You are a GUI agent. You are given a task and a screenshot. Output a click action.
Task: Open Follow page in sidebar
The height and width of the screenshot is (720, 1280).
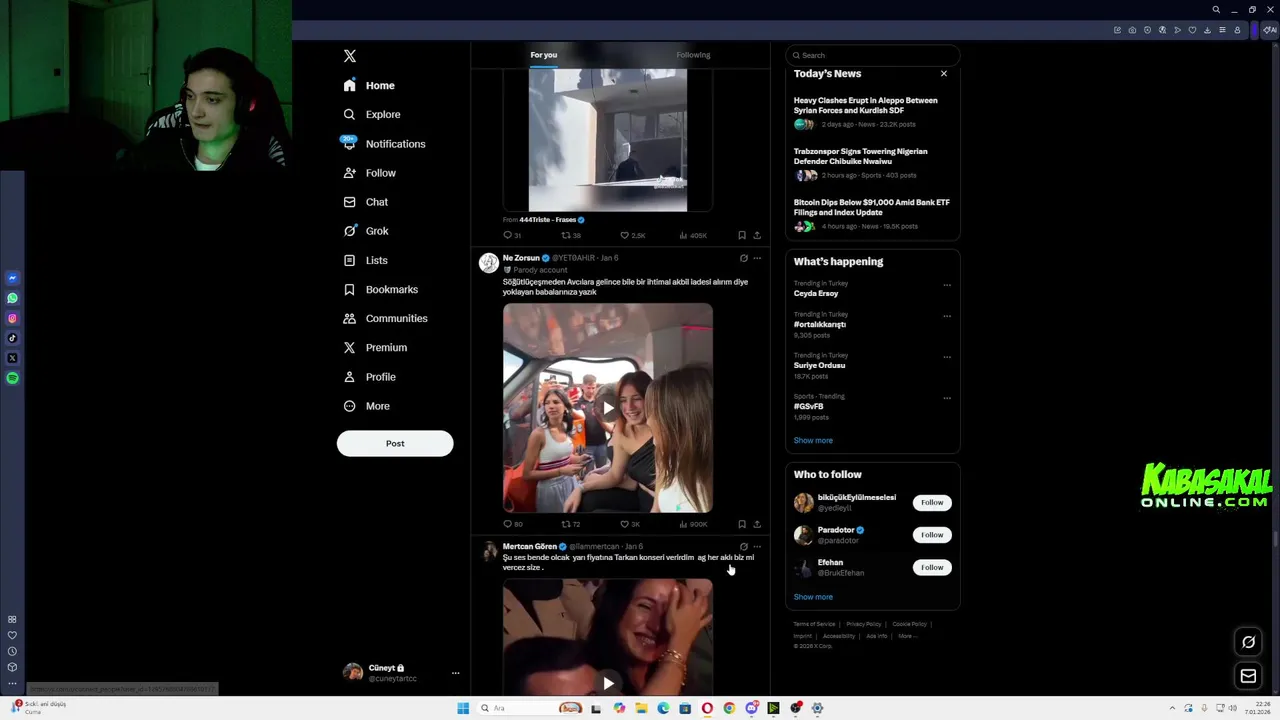coord(369,173)
